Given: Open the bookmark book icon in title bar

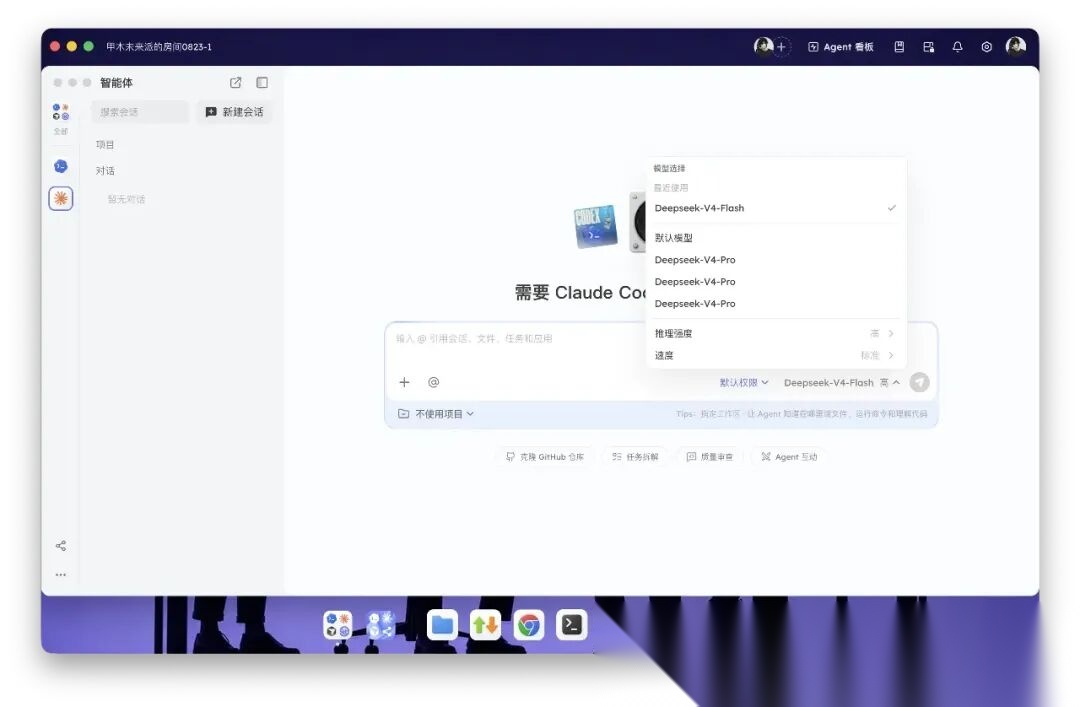Looking at the screenshot, I should coord(899,47).
